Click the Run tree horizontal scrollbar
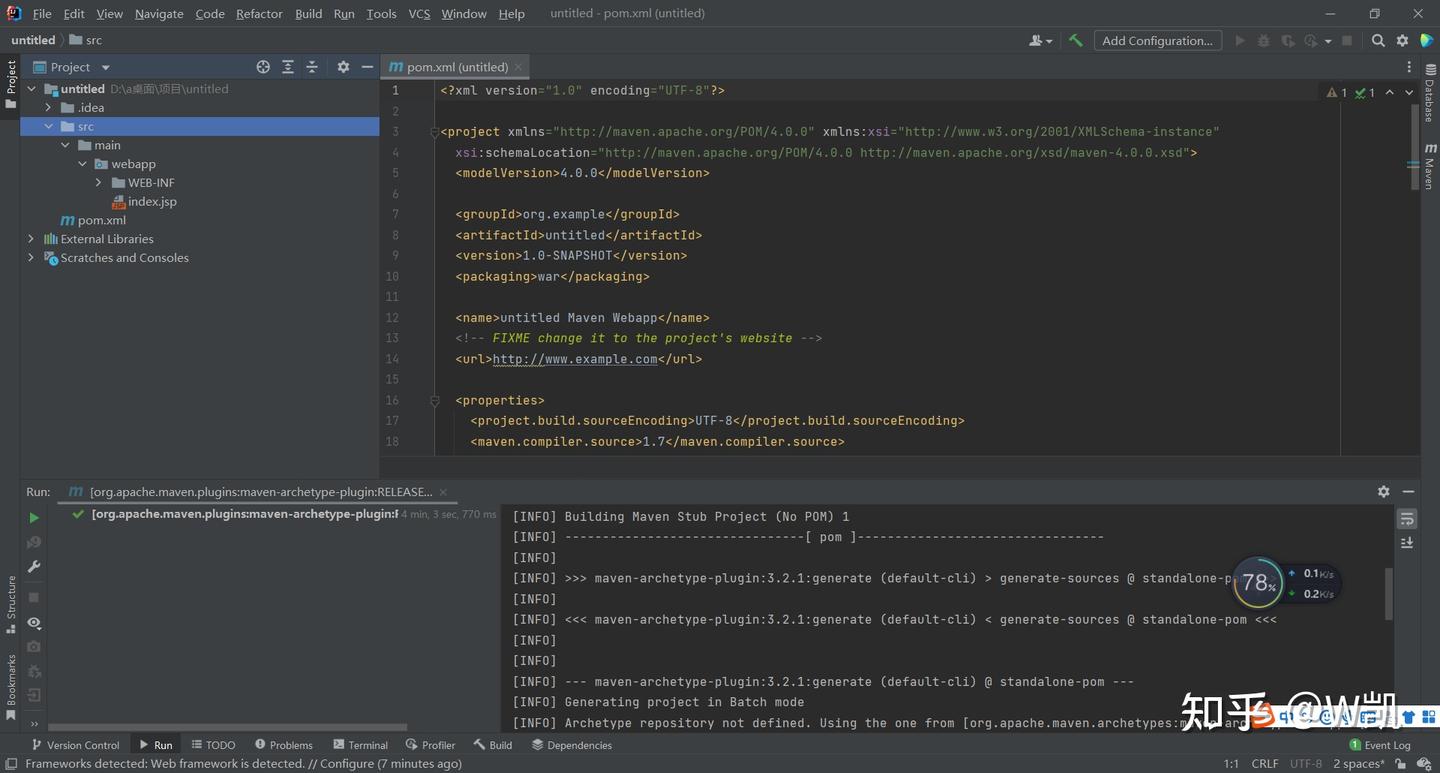This screenshot has height=773, width=1440. point(227,728)
